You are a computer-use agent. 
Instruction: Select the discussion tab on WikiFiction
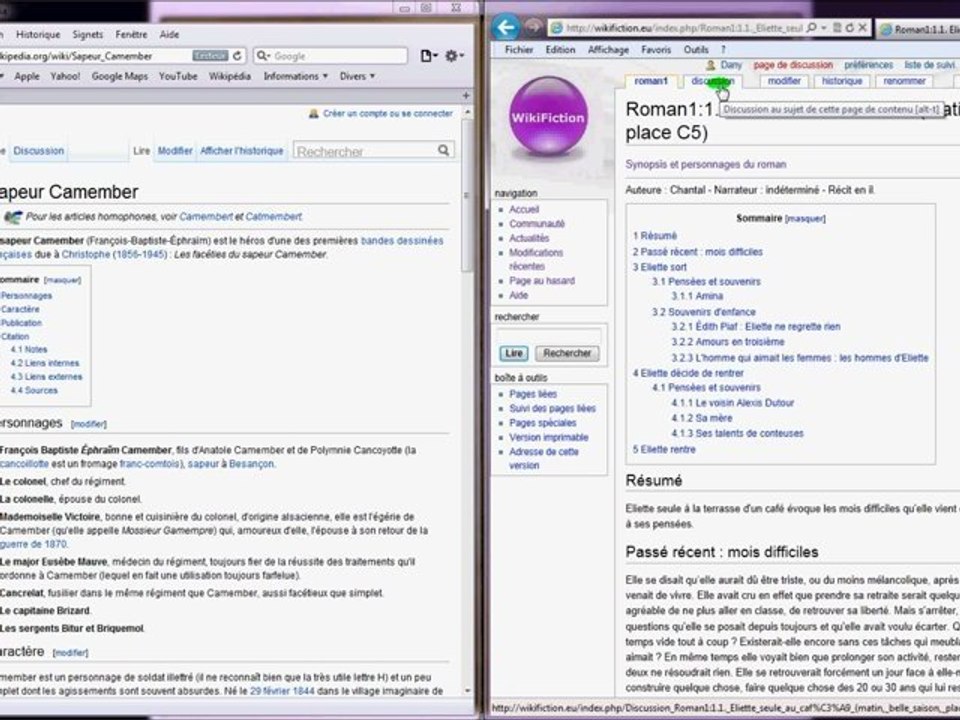point(712,81)
